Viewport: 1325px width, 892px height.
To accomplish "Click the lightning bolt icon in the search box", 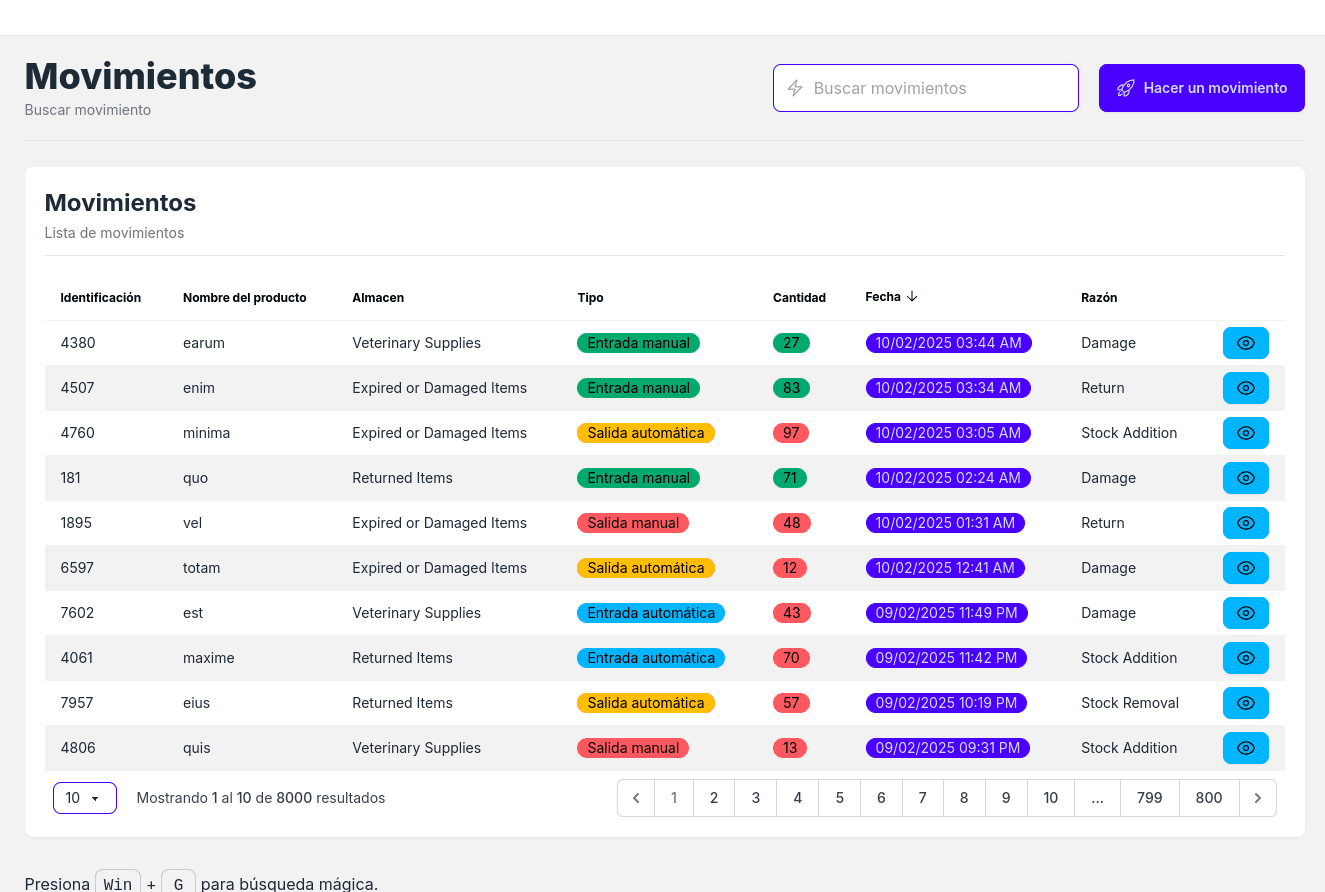I will coord(795,88).
